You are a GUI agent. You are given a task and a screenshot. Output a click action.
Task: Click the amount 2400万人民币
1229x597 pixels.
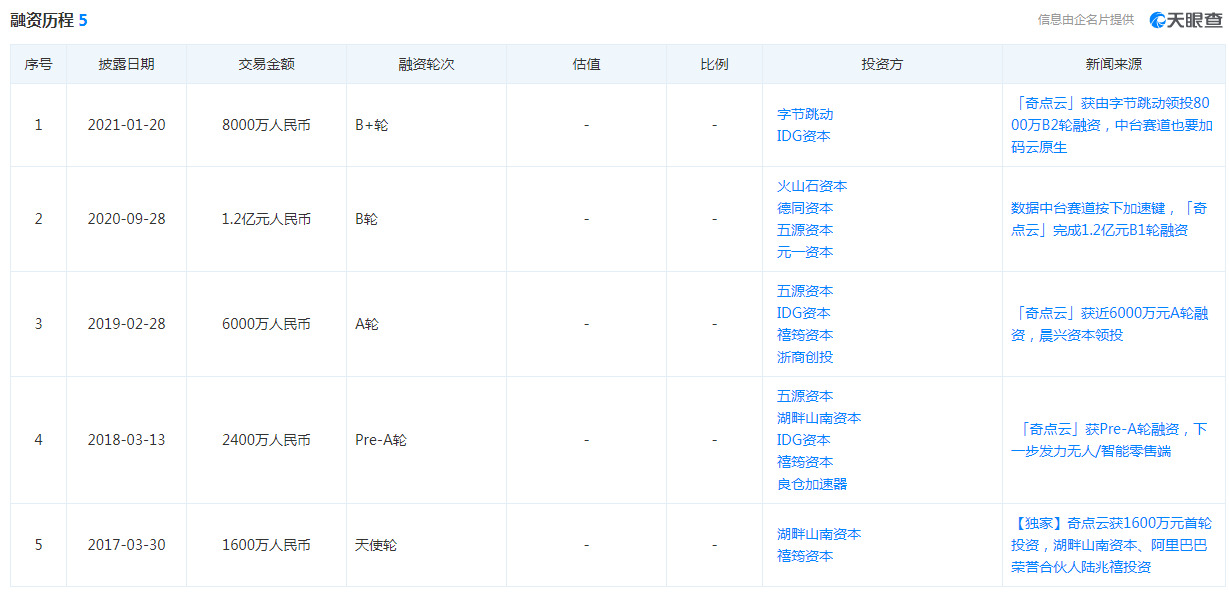tap(267, 440)
